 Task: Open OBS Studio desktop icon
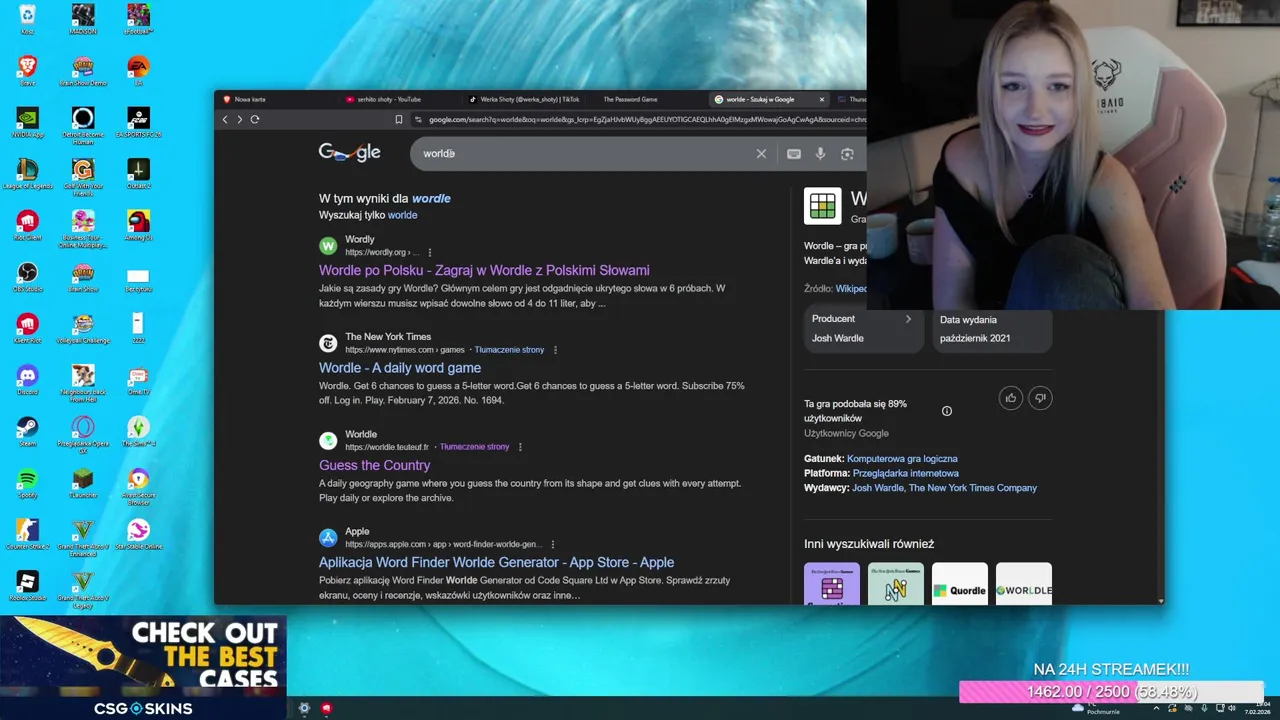27,277
